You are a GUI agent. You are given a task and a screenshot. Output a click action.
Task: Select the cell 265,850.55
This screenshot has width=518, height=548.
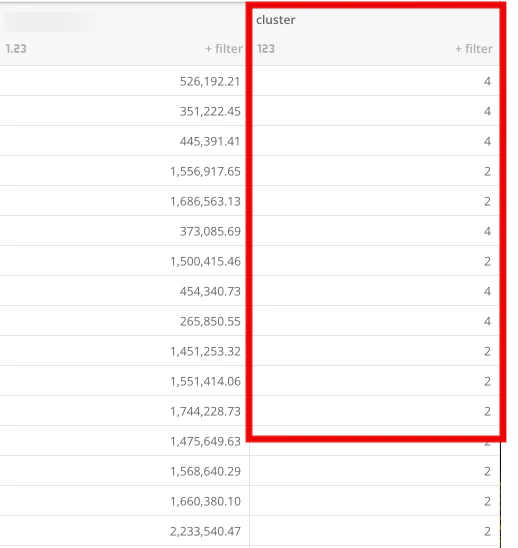tap(210, 322)
